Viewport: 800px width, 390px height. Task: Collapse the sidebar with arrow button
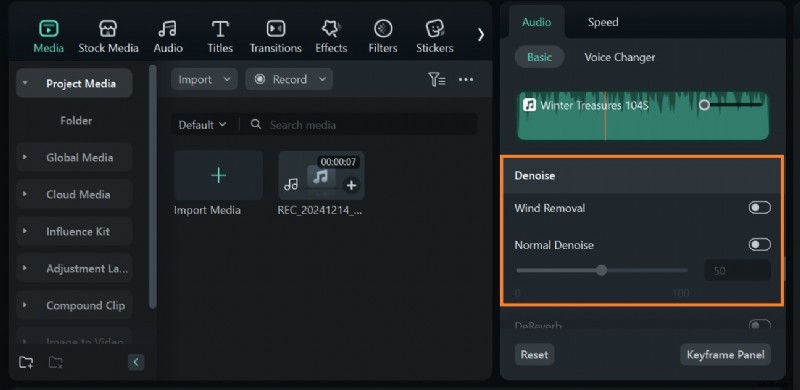click(136, 362)
